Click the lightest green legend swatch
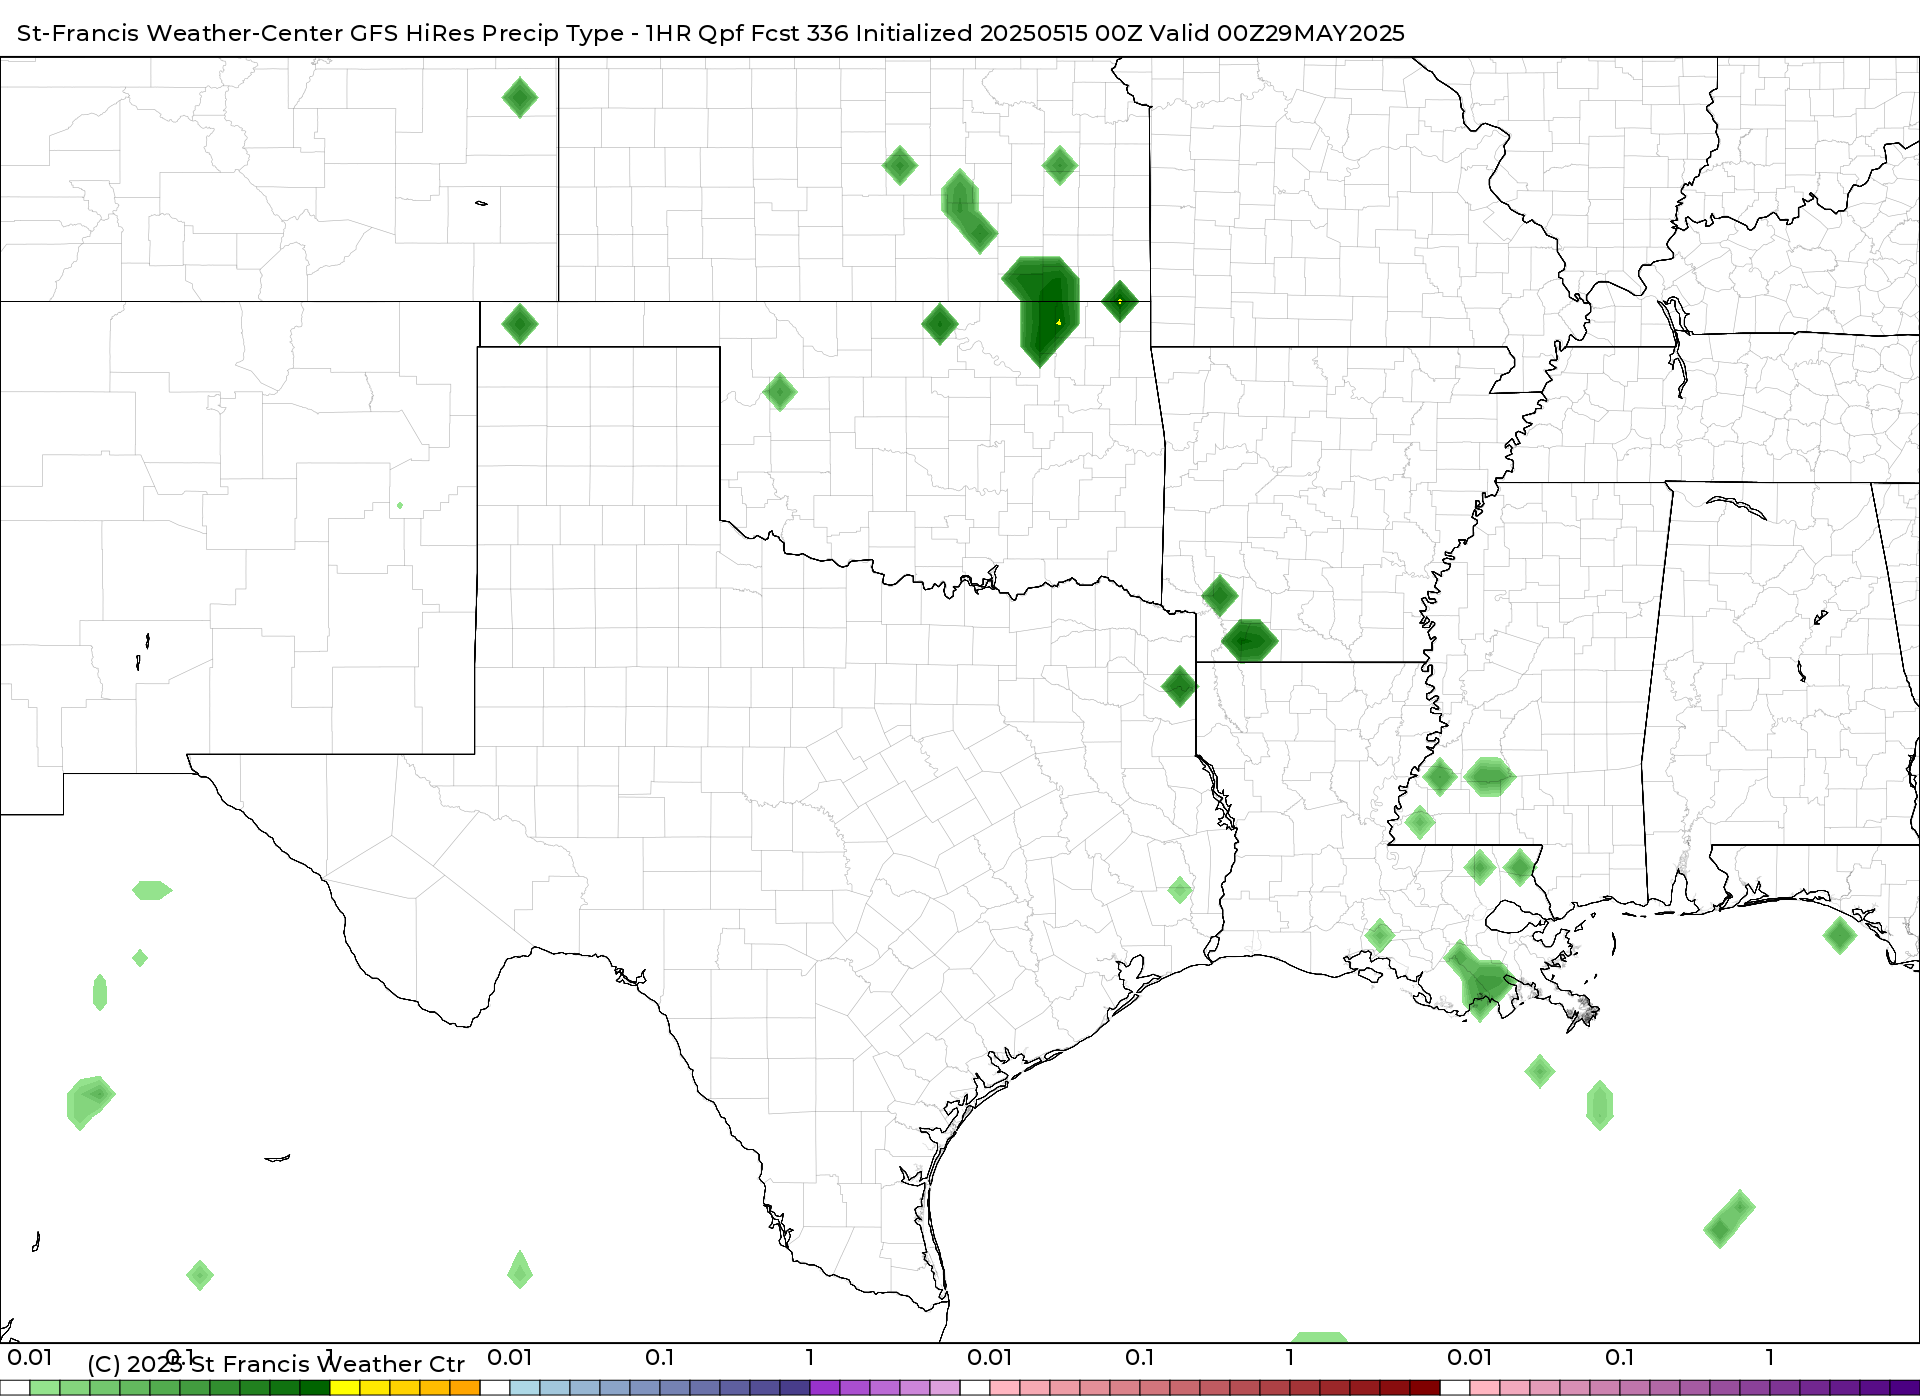The image size is (1920, 1400). coord(45,1388)
